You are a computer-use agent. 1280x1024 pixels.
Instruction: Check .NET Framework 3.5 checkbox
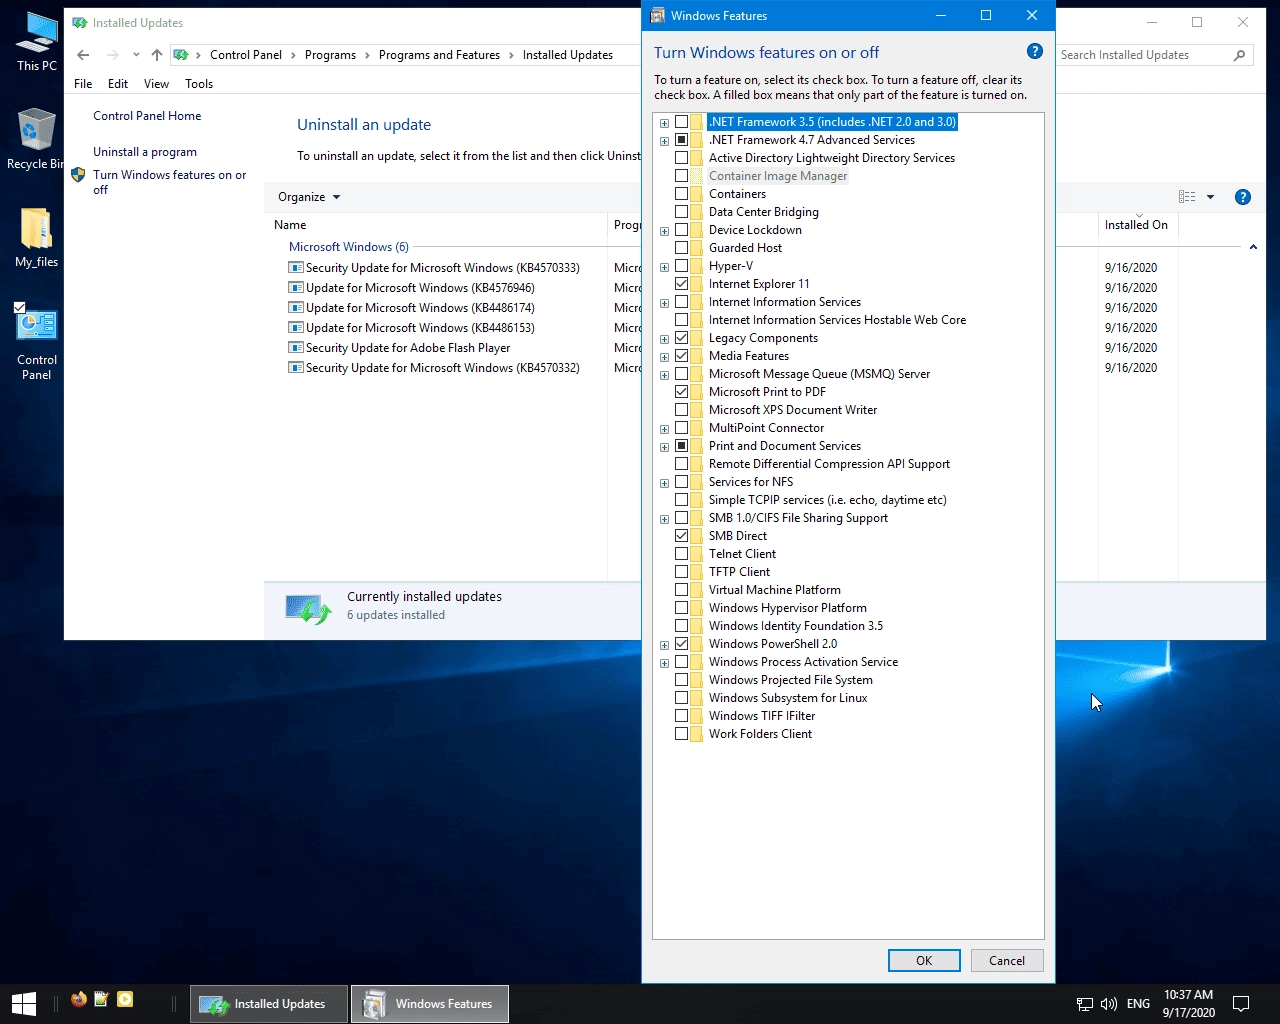[x=681, y=122]
